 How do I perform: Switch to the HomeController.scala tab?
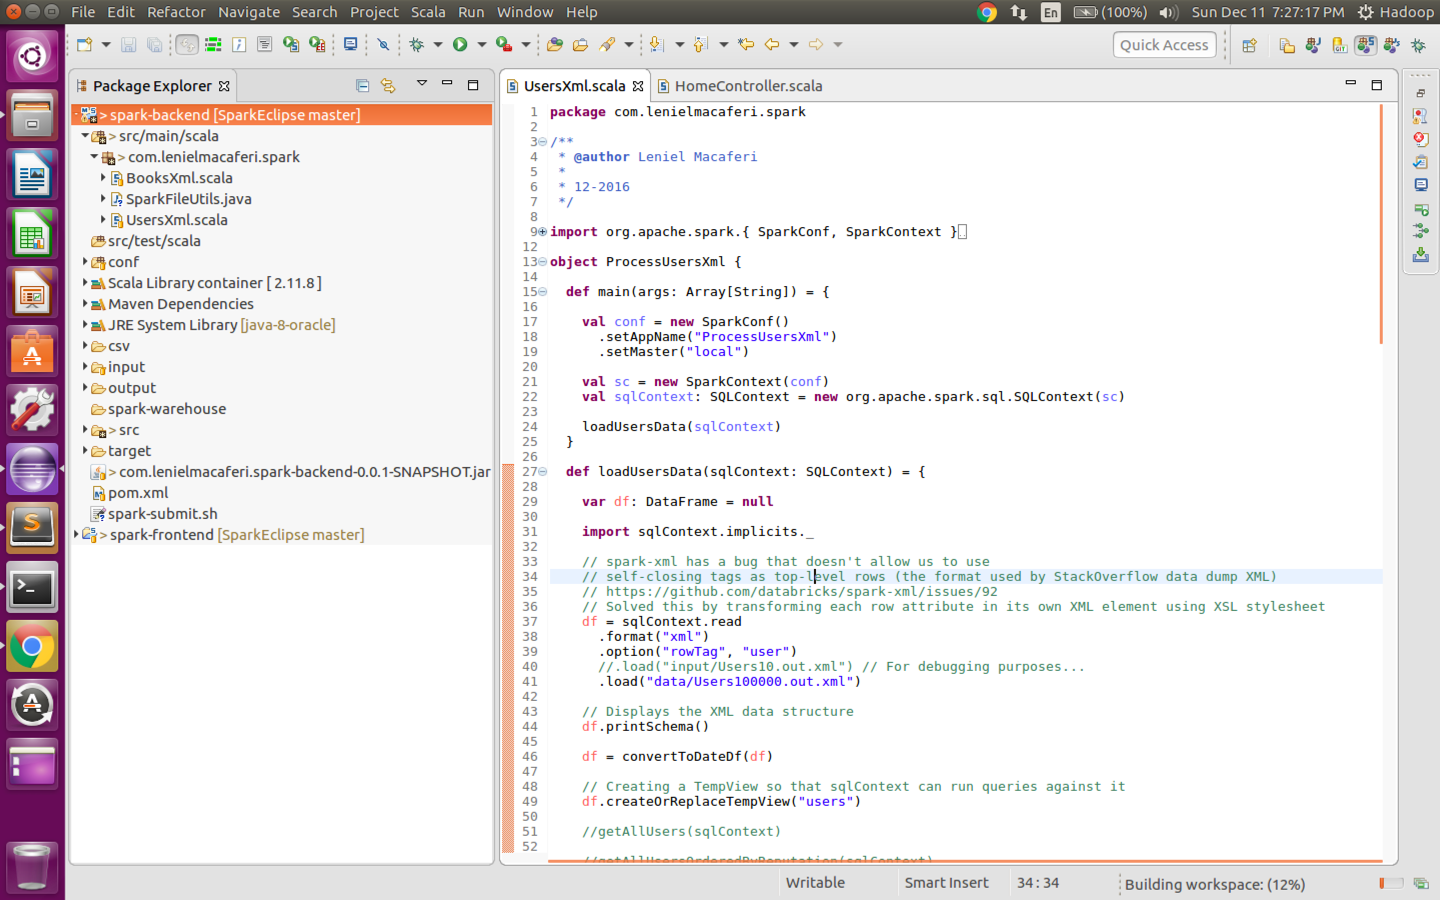(747, 86)
